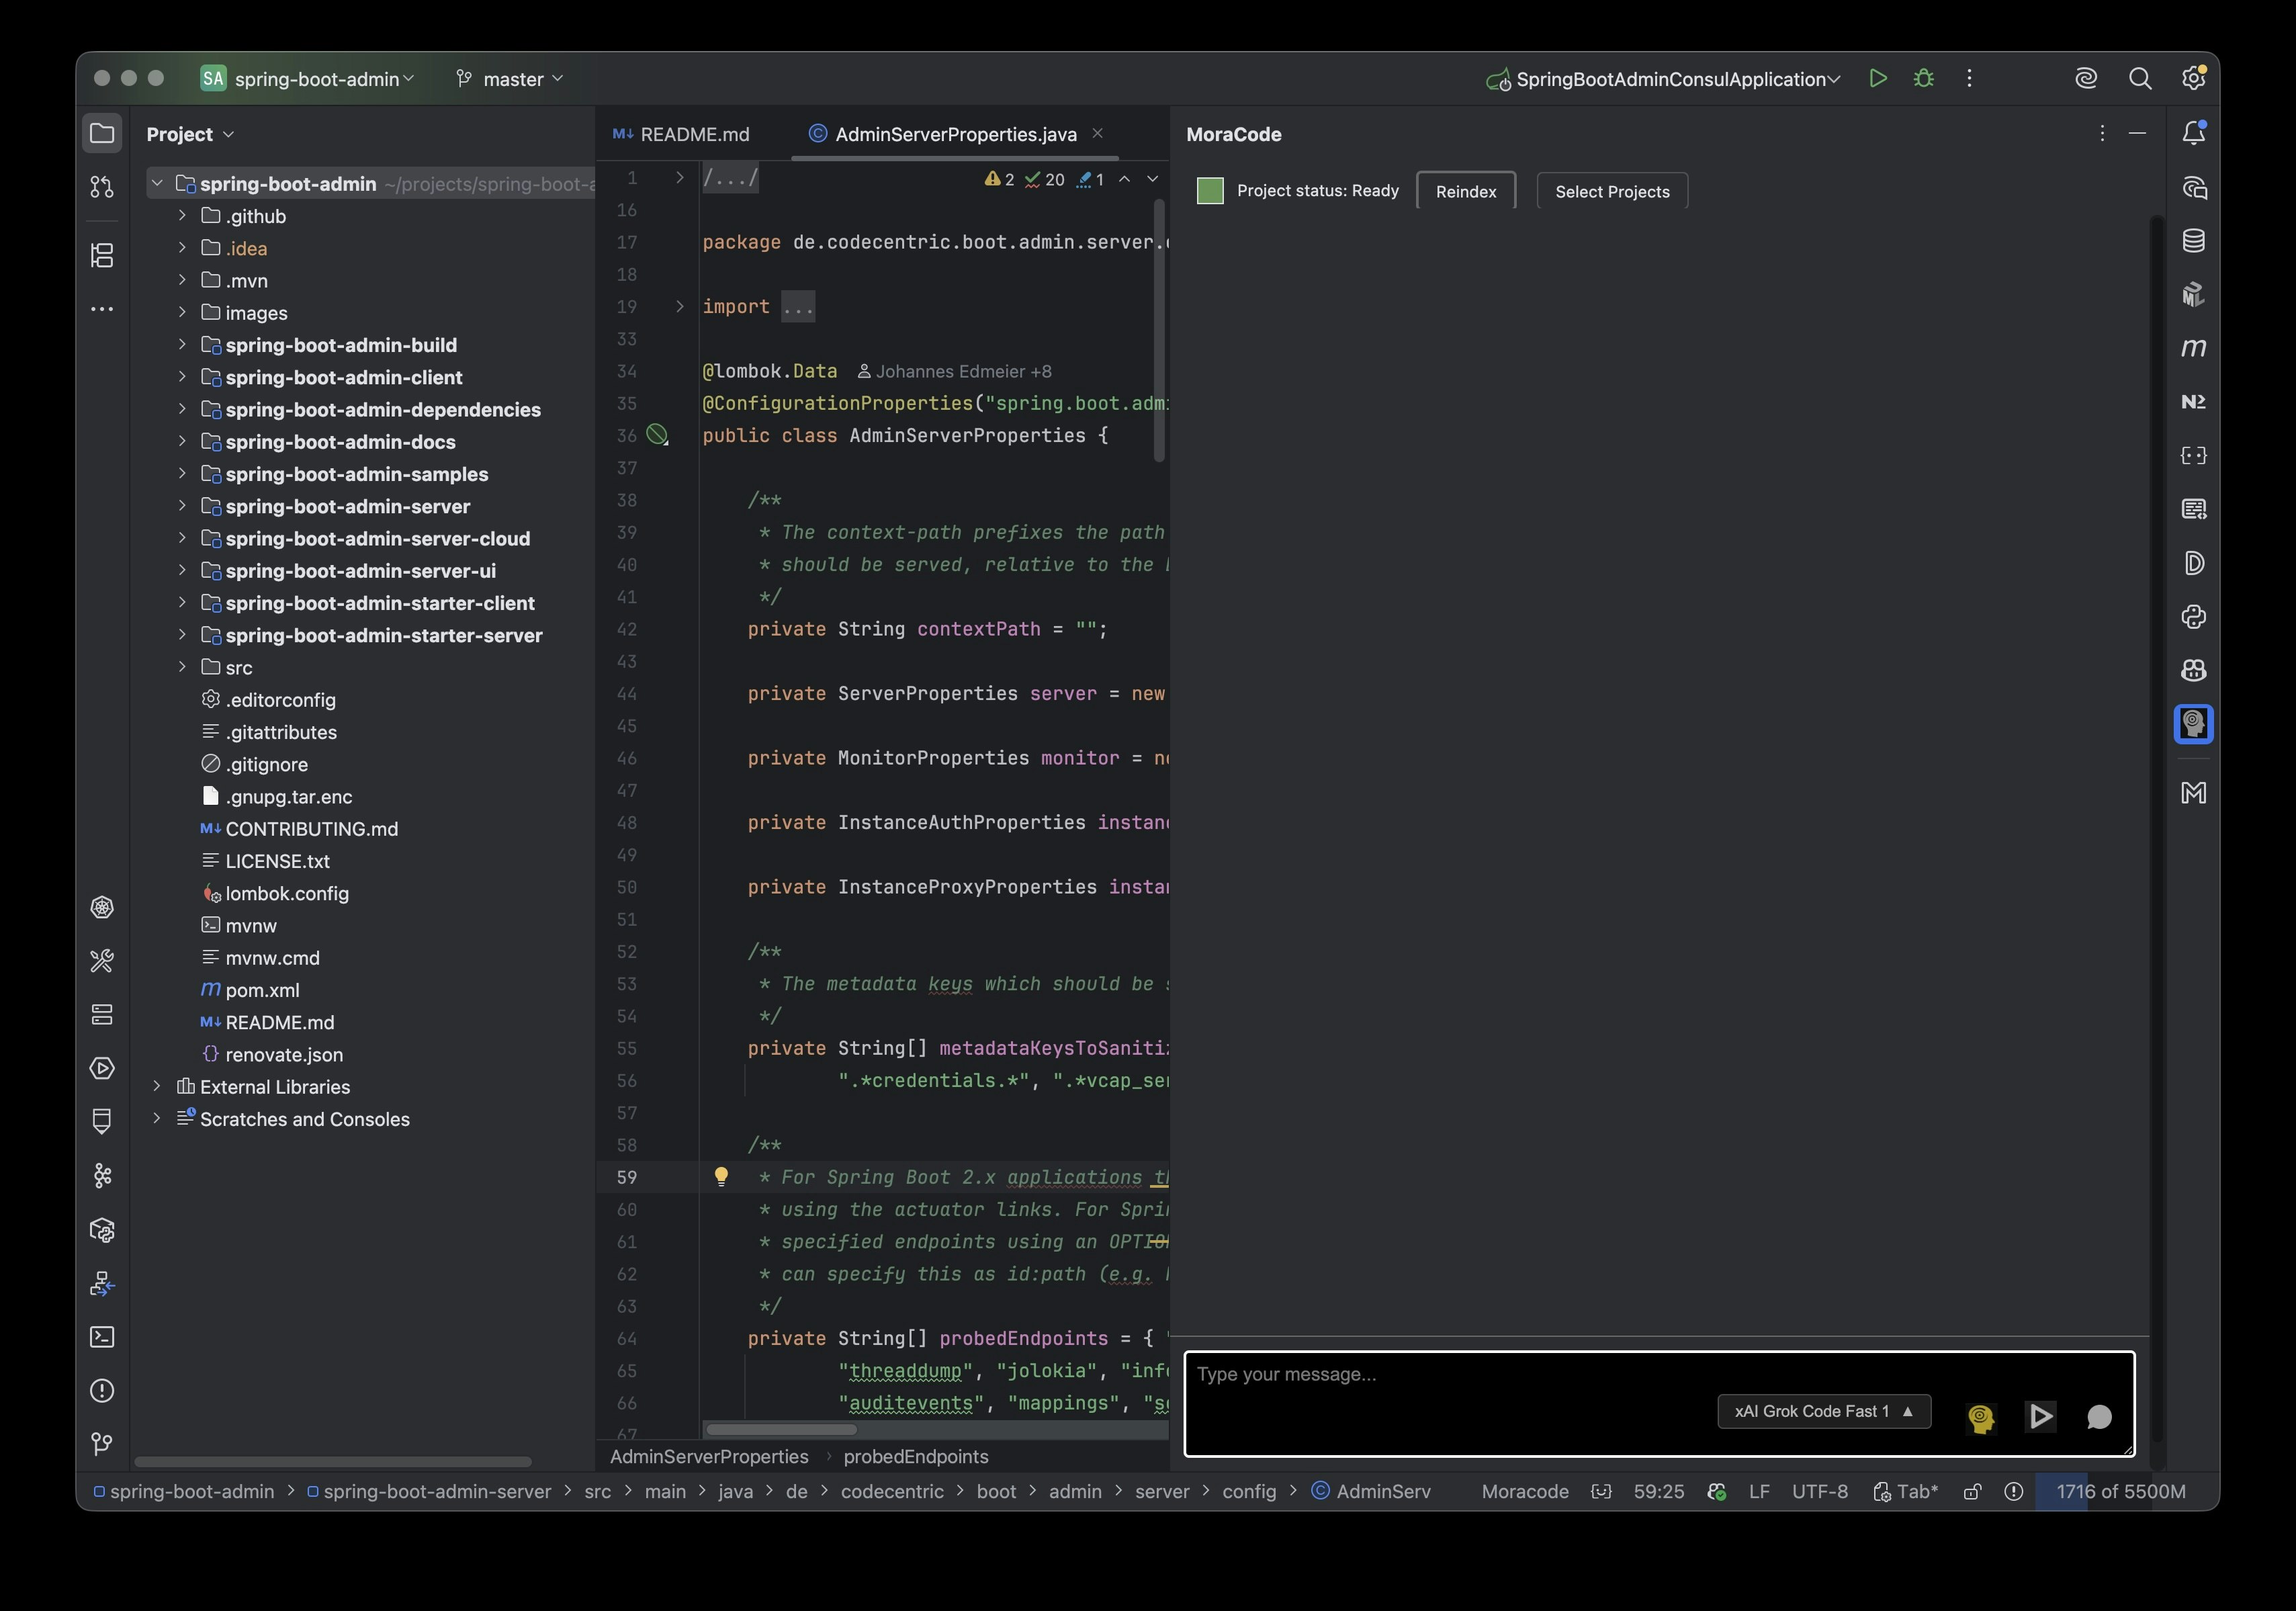Image resolution: width=2296 pixels, height=1611 pixels.
Task: Open the Terminal tool window
Action: click(102, 1337)
